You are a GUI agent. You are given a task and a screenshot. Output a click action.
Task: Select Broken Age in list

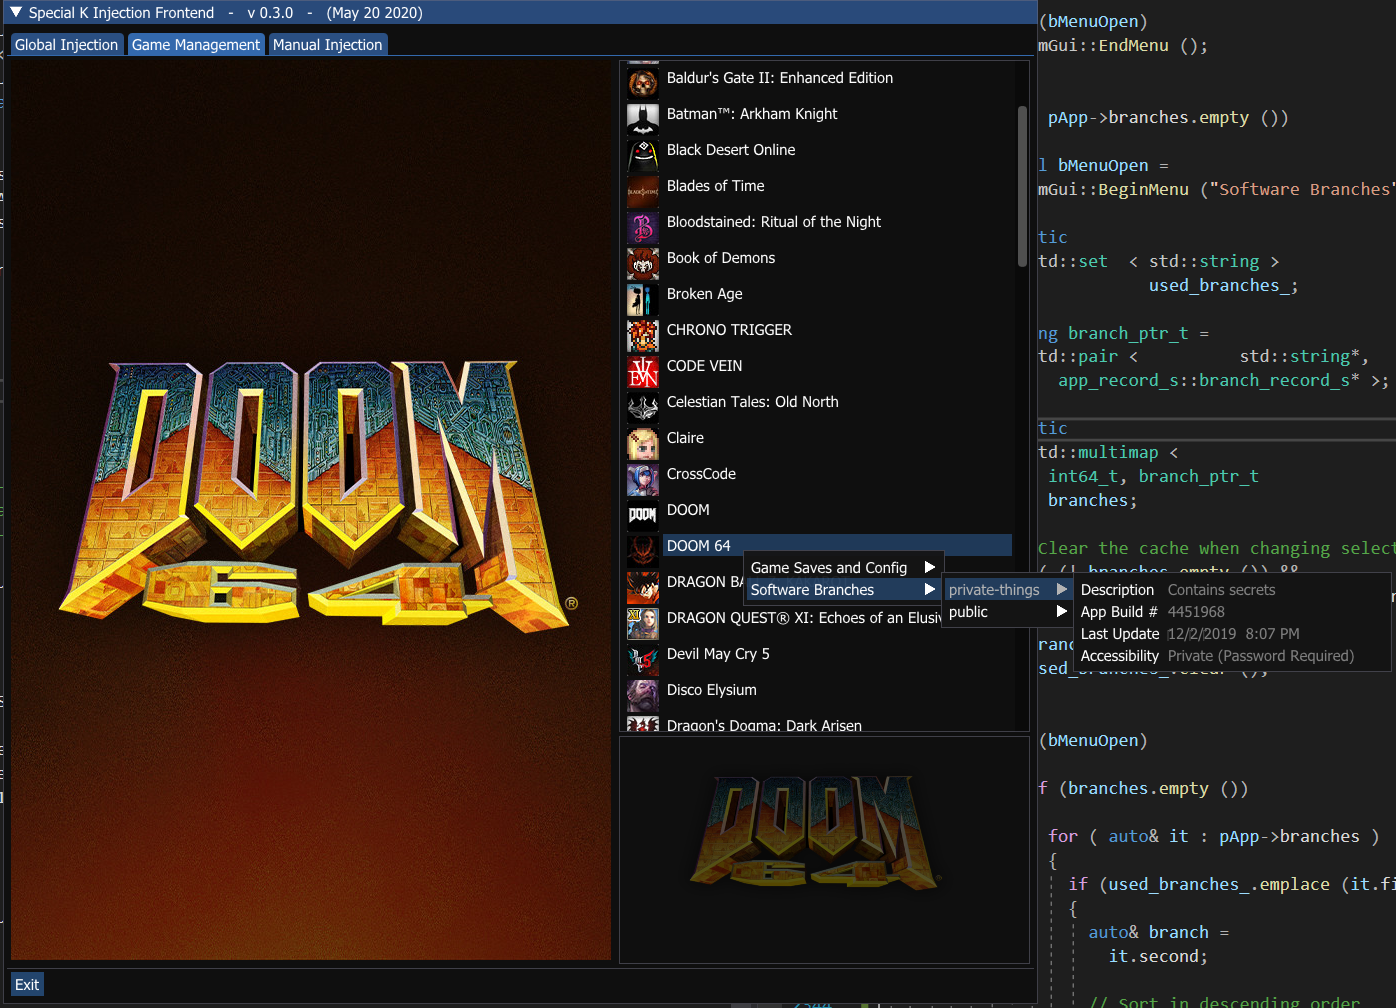click(x=705, y=294)
